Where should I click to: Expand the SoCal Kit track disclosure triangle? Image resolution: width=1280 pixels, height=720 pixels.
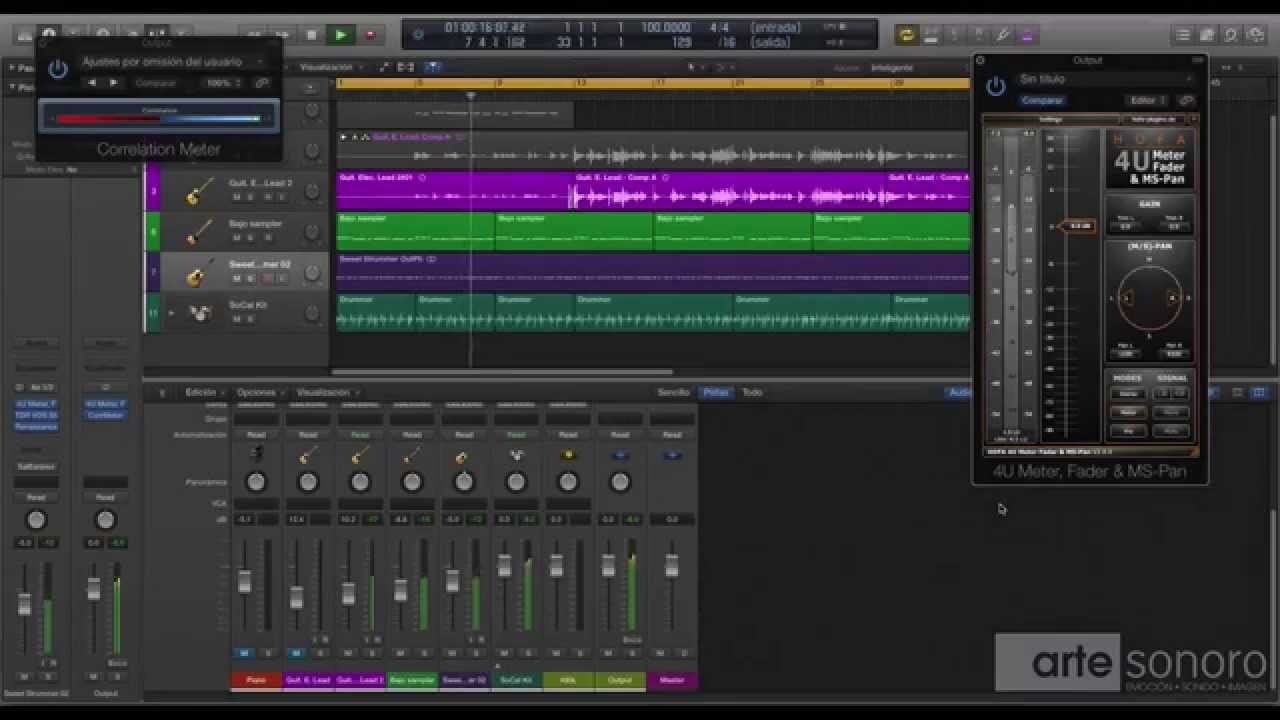pos(171,313)
